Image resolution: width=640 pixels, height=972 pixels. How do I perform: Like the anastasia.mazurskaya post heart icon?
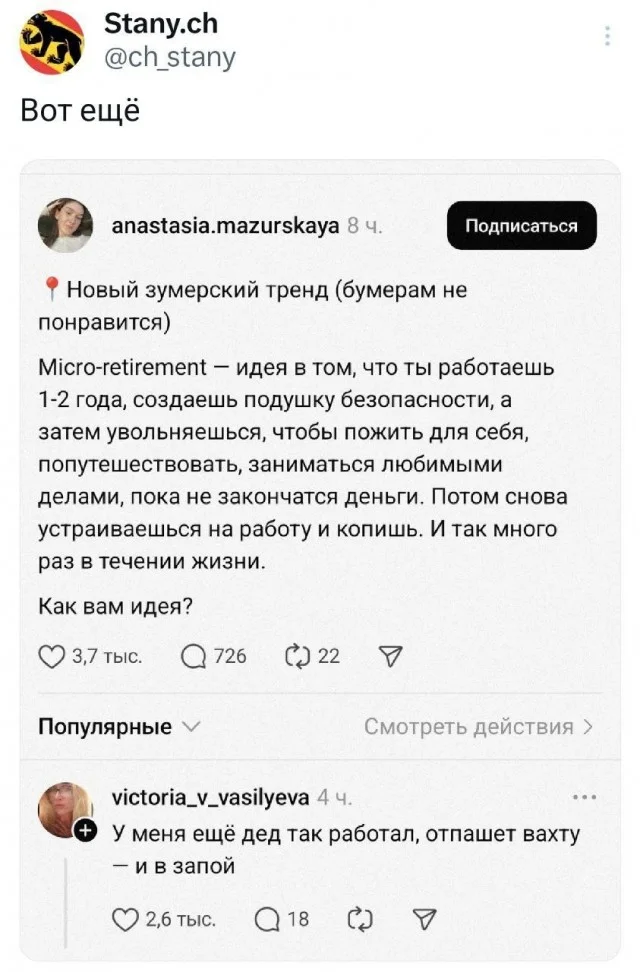tap(51, 656)
